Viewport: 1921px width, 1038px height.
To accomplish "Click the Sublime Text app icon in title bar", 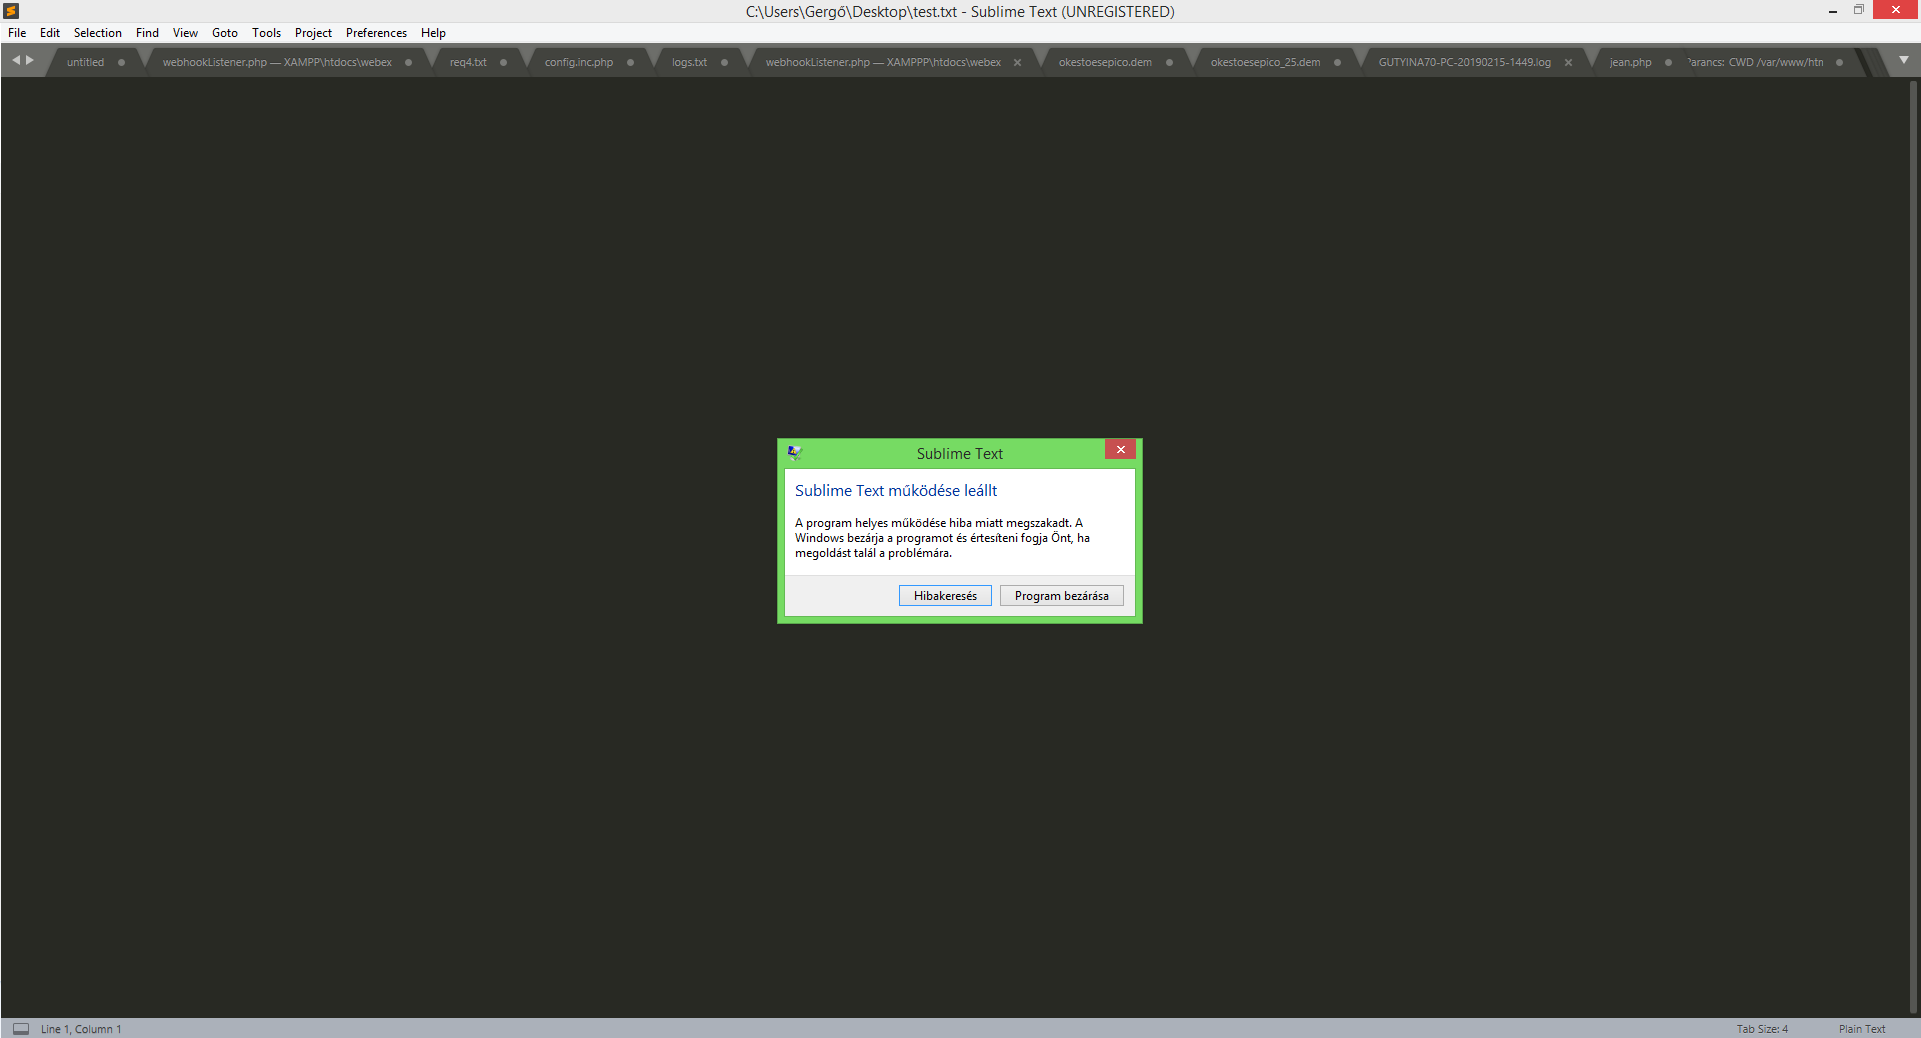I will point(12,11).
